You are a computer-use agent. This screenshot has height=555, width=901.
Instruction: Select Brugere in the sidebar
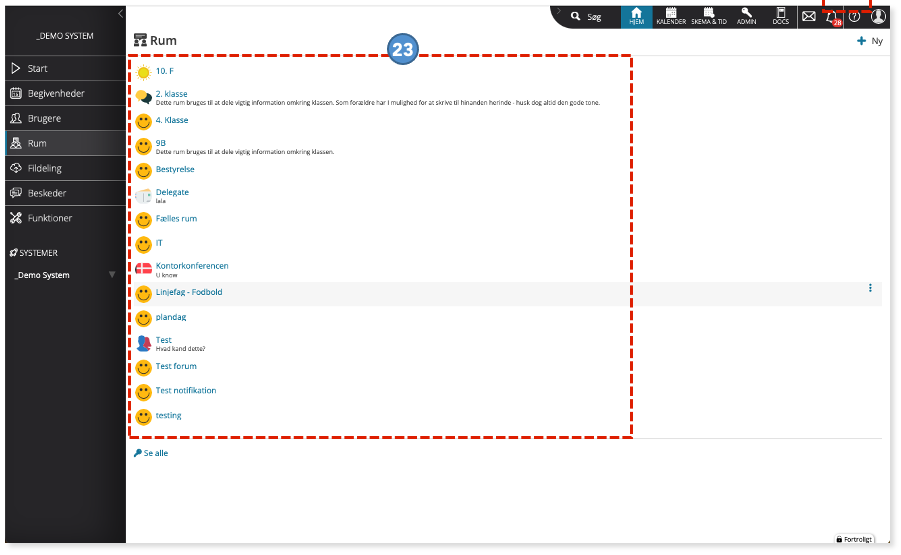(66, 118)
